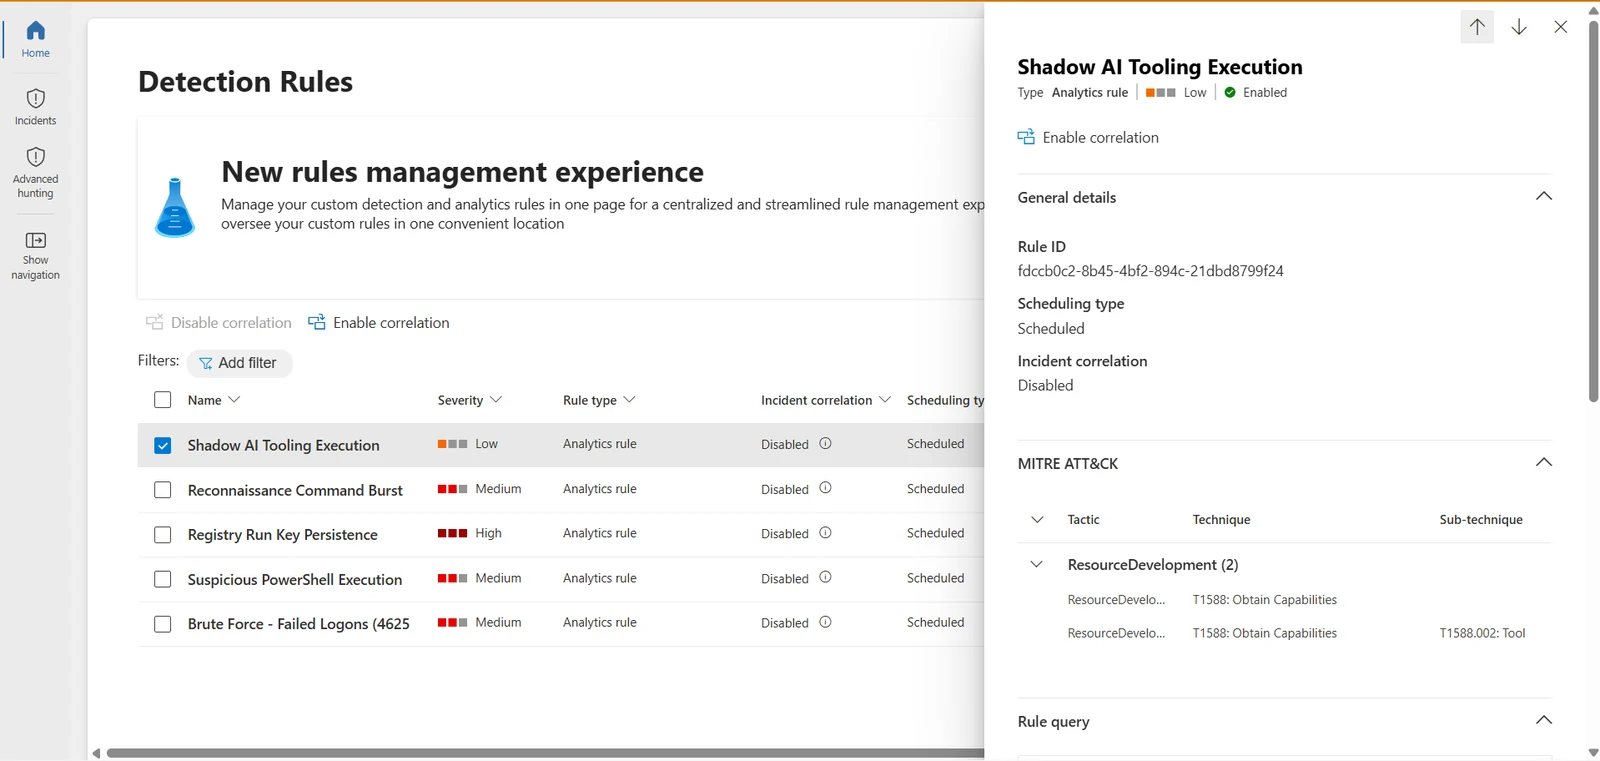Click the Rule ID value fdccb0c2-8b45-4bf2-894c-21dbd8799f24

[1150, 271]
